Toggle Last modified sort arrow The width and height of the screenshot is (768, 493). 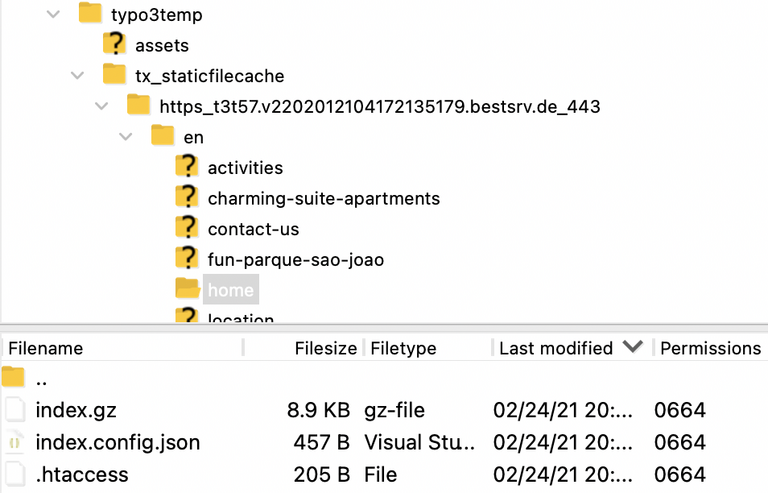pyautogui.click(x=632, y=347)
